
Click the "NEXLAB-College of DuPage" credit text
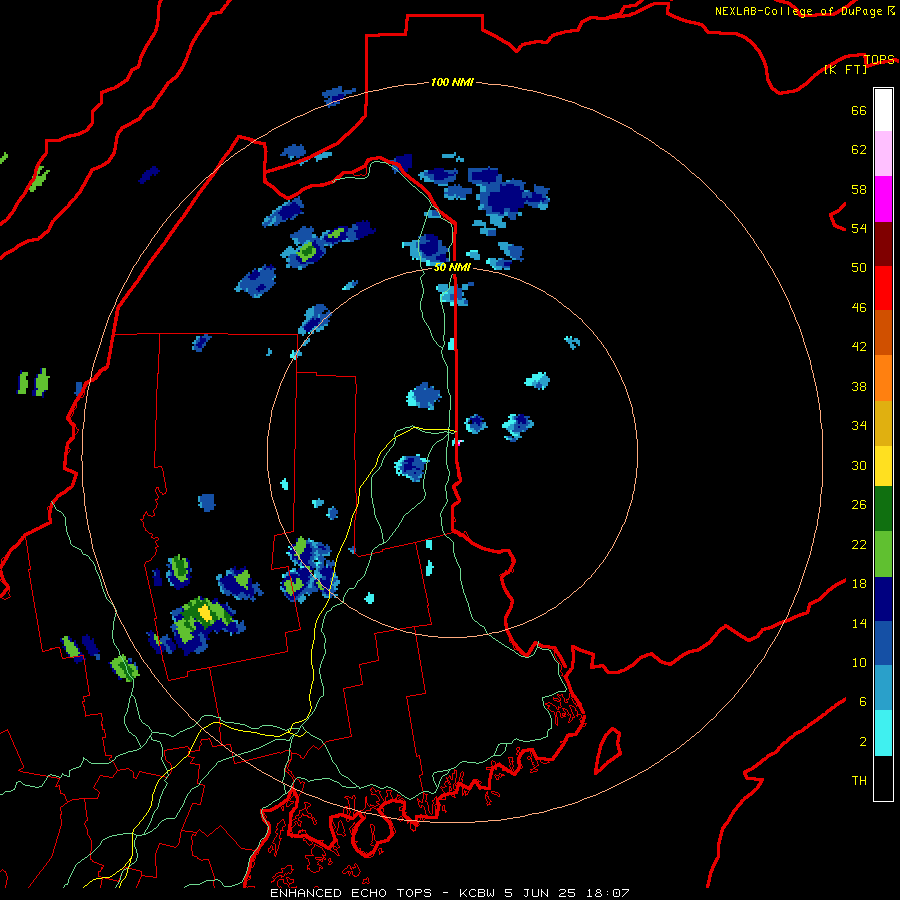pyautogui.click(x=798, y=11)
